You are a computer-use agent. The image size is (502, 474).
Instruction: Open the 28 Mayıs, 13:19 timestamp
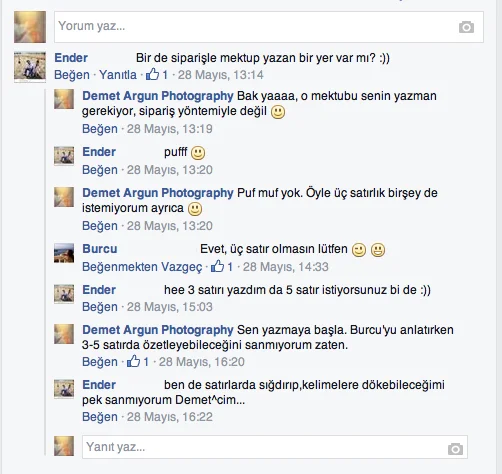point(170,129)
